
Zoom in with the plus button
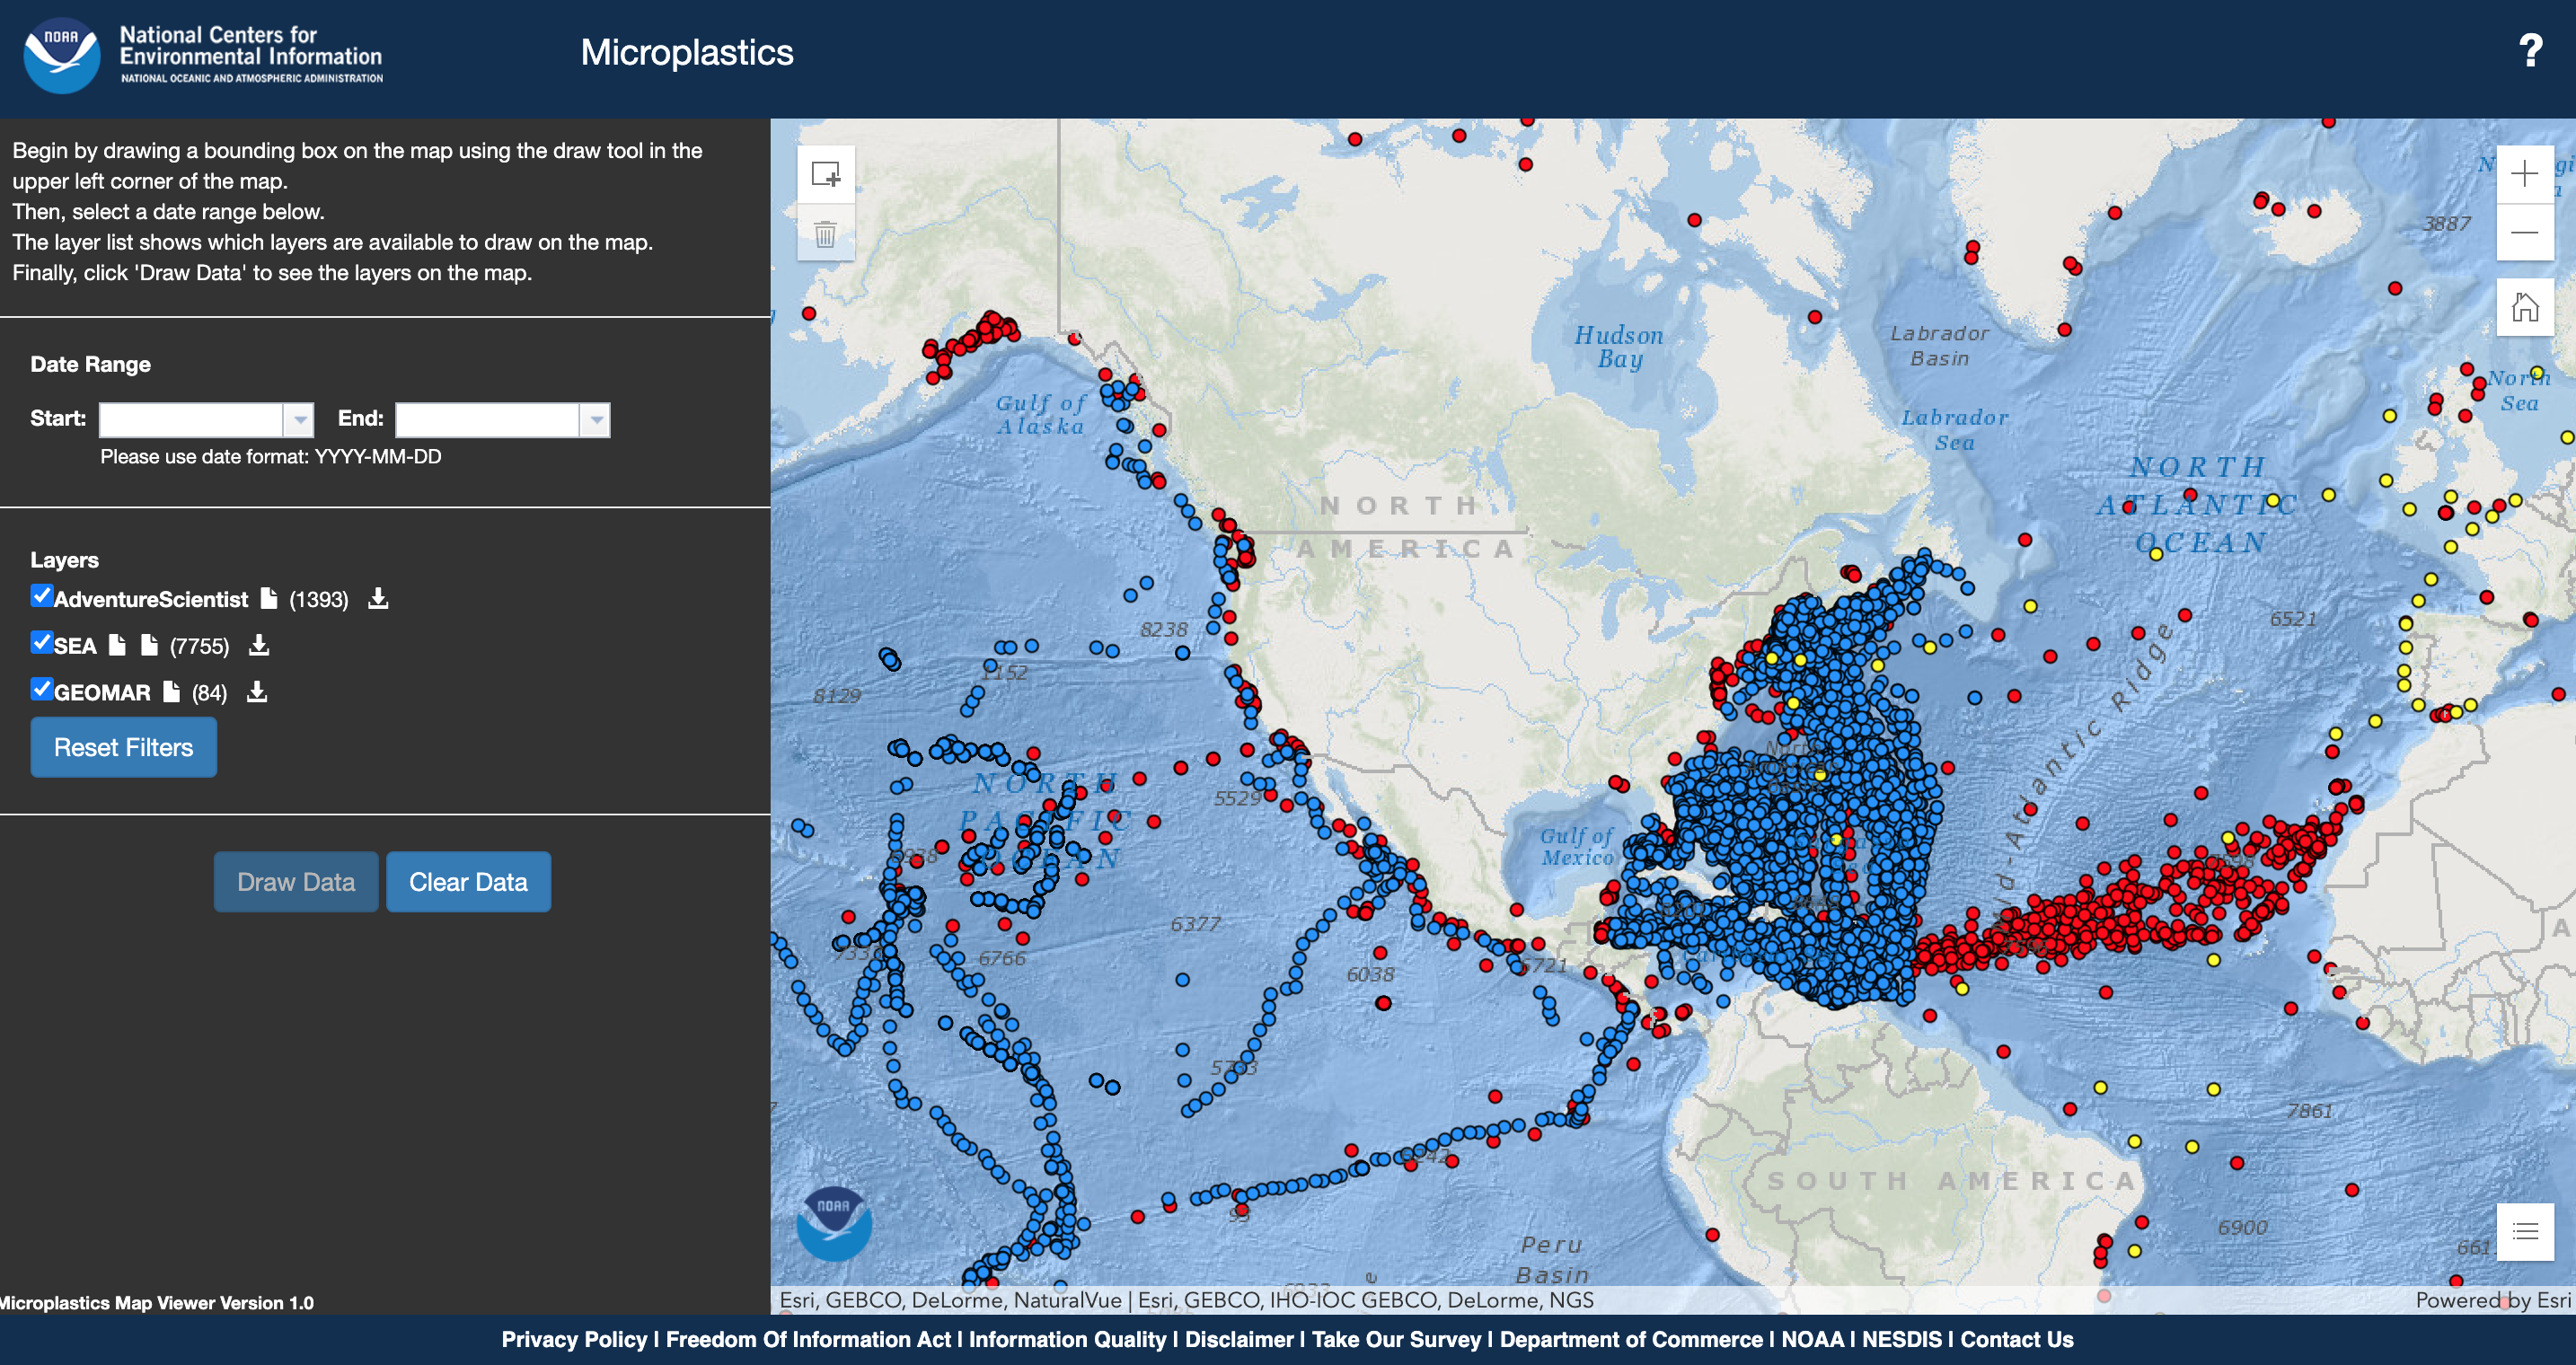(x=2524, y=174)
